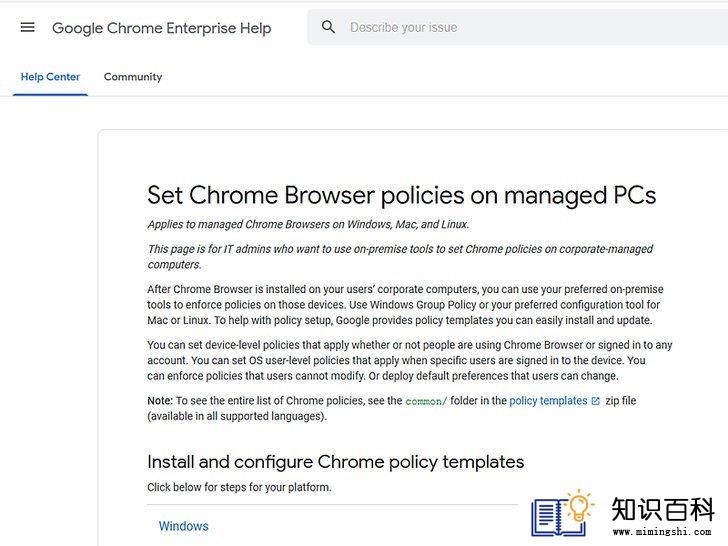
Task: Follow the policy templates link
Action: [x=548, y=401]
